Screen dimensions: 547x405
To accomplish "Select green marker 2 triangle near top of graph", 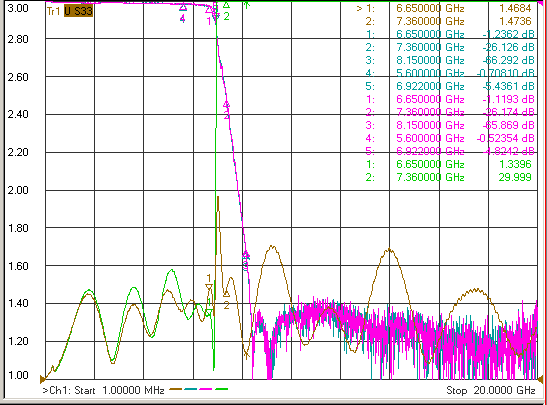I will pos(226,5).
